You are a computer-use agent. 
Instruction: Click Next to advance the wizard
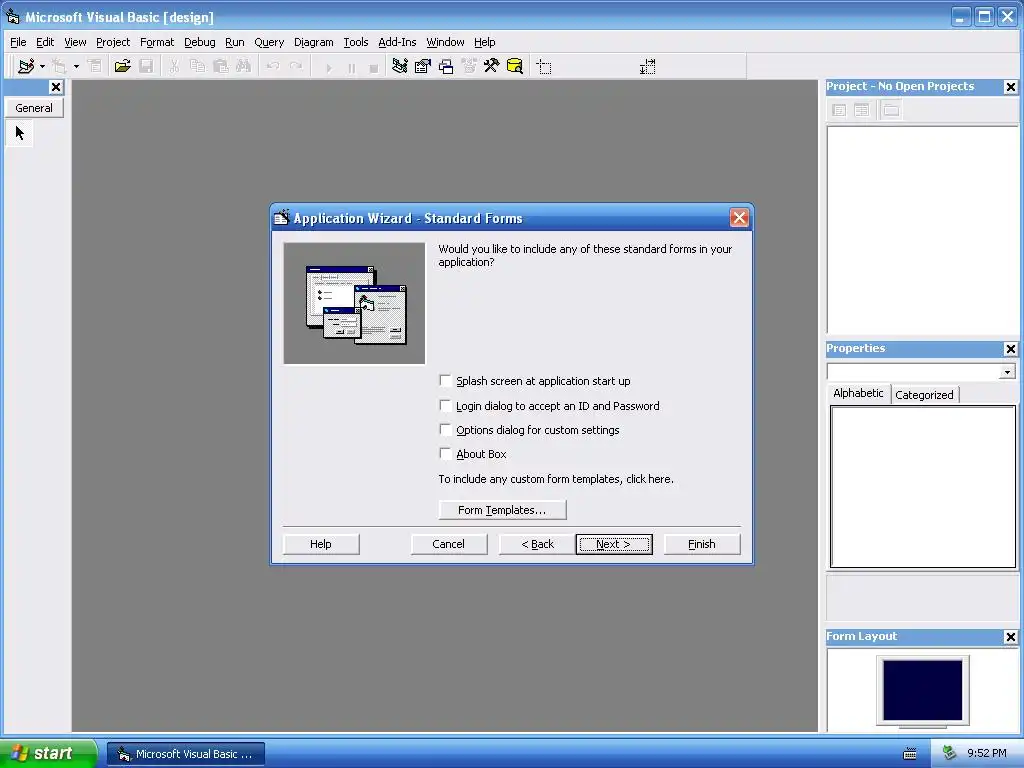[614, 544]
